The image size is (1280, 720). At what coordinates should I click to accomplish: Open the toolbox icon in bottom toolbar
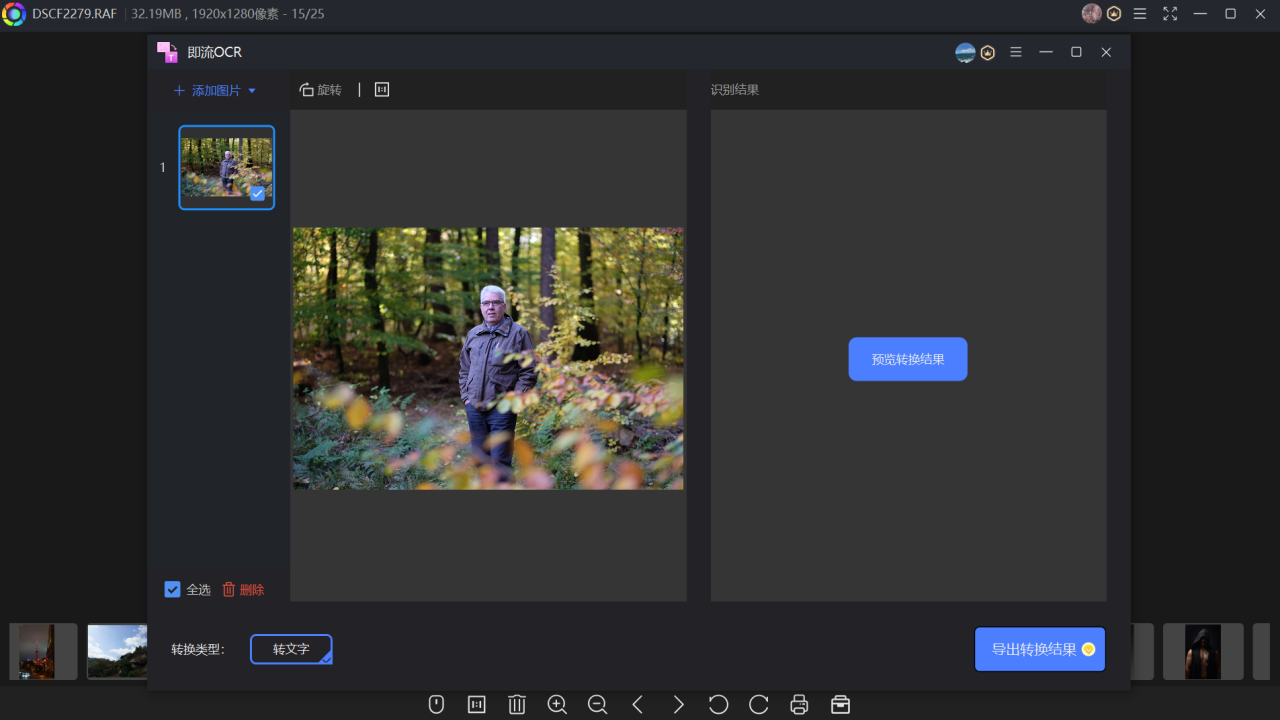(840, 705)
